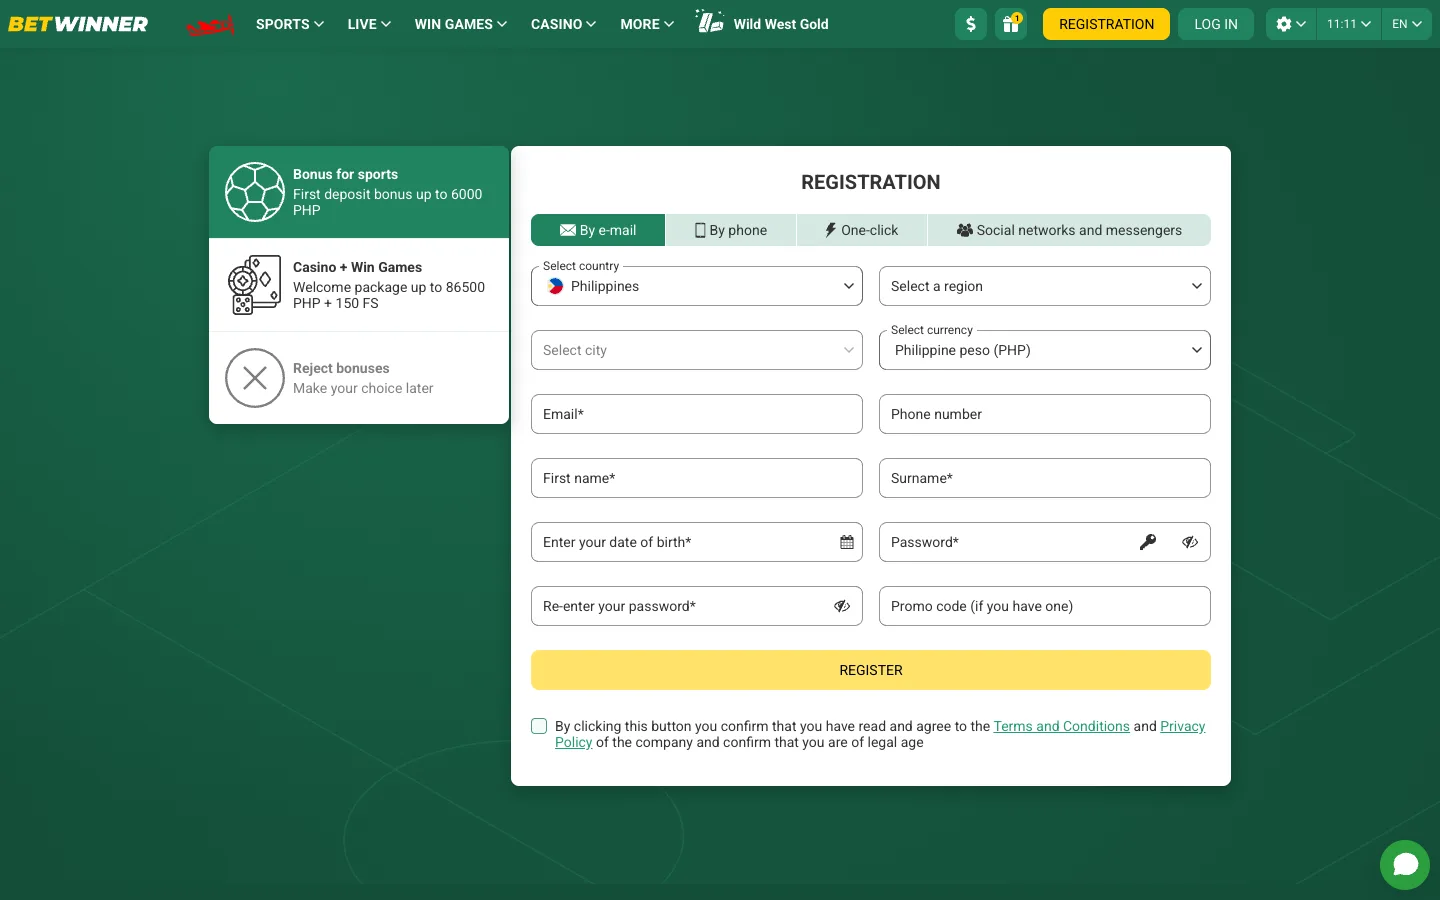Switch to the One-click tab

point(862,230)
